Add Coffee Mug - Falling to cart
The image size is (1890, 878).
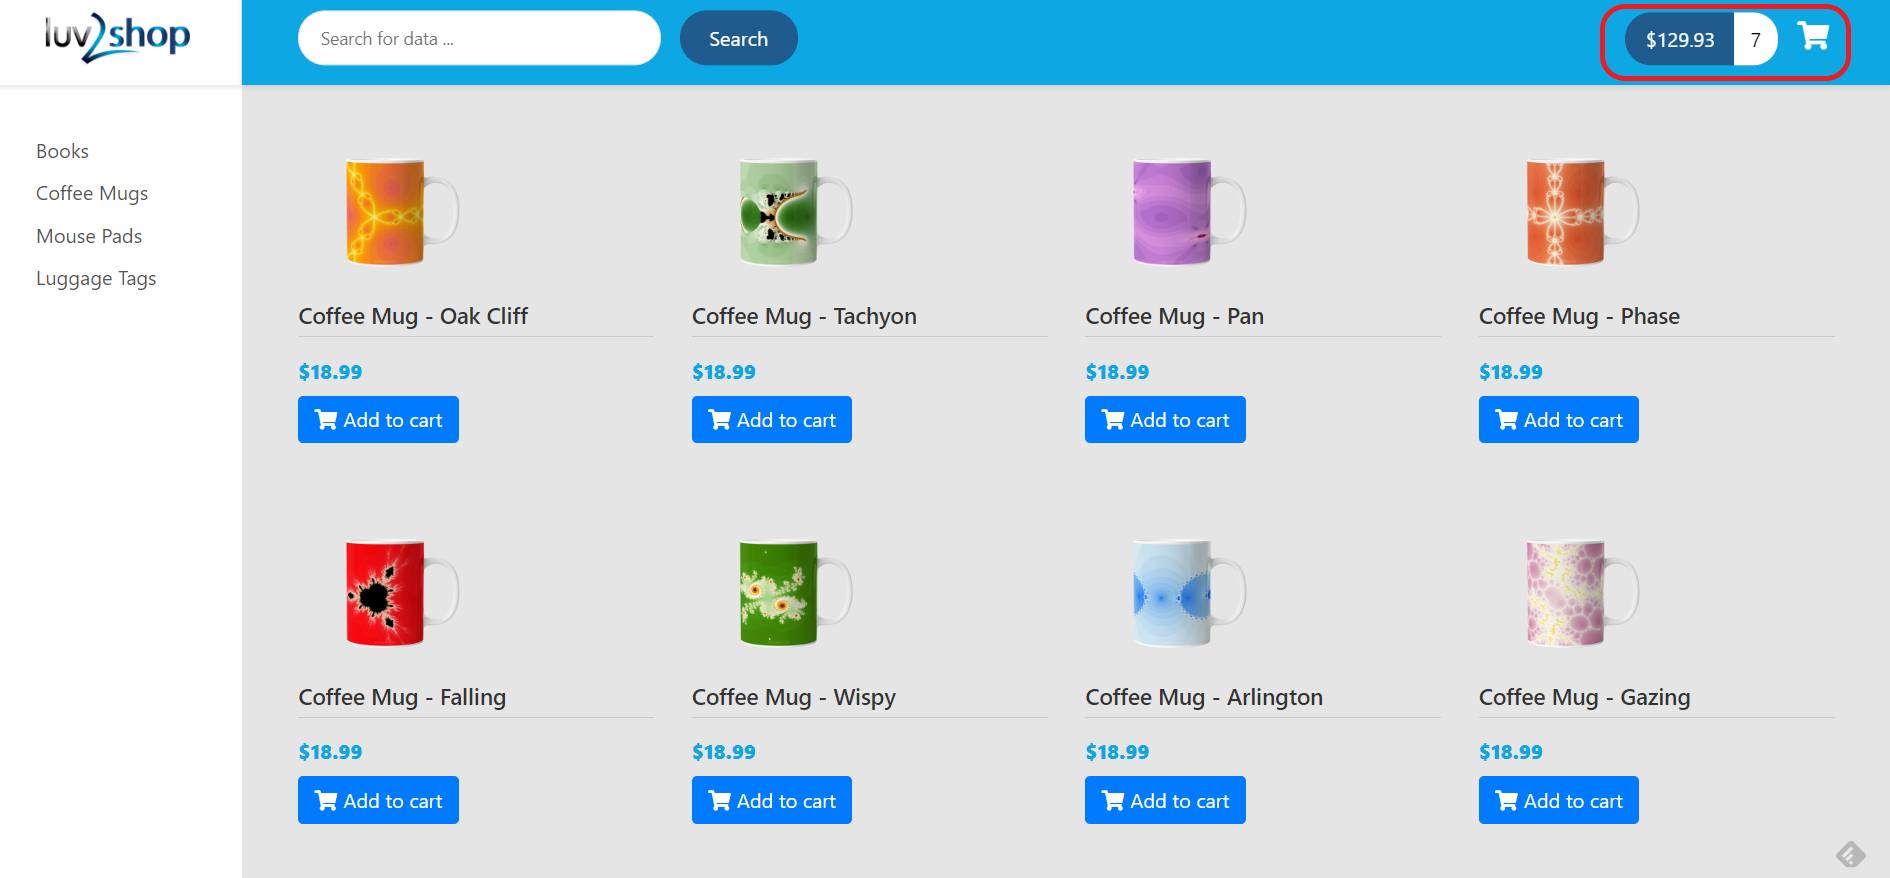(x=378, y=800)
